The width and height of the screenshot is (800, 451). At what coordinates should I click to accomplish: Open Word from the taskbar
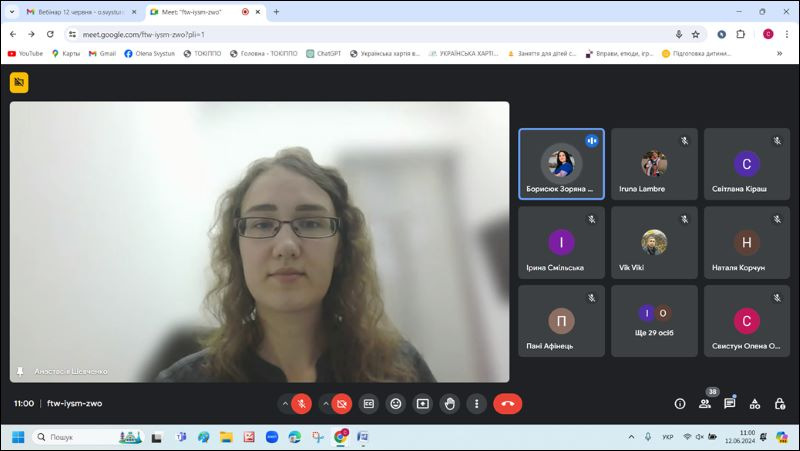point(362,437)
